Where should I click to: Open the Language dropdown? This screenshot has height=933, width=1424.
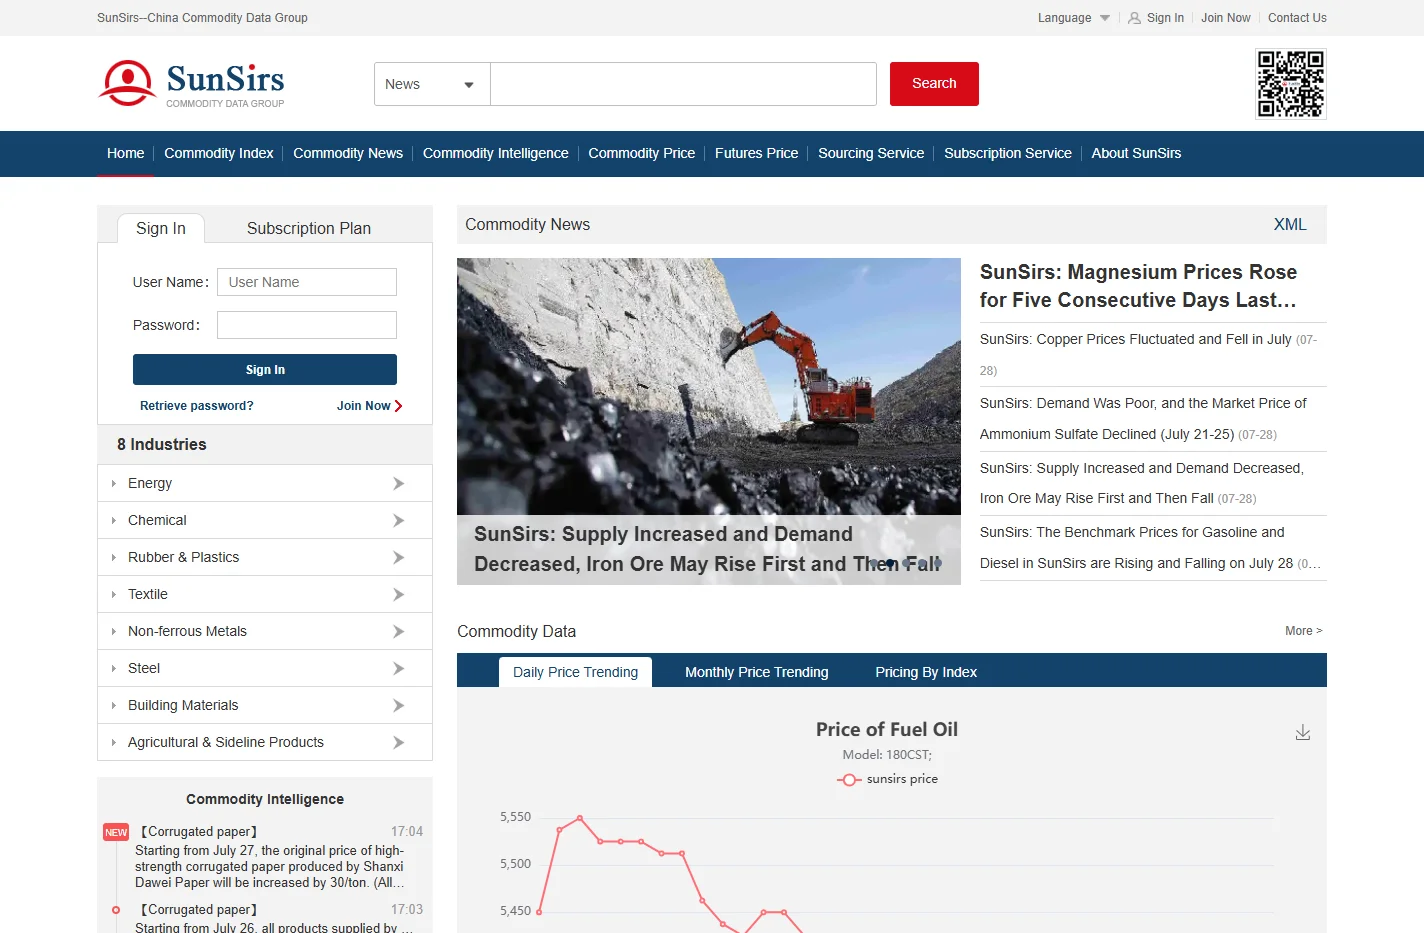pos(1073,18)
